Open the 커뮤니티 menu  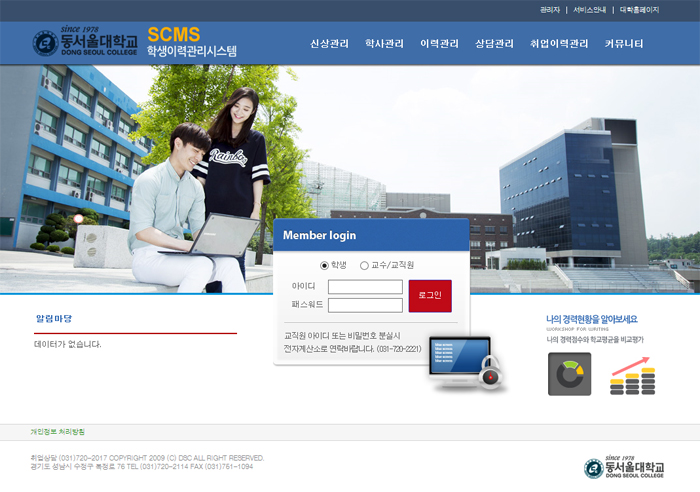pyautogui.click(x=624, y=44)
